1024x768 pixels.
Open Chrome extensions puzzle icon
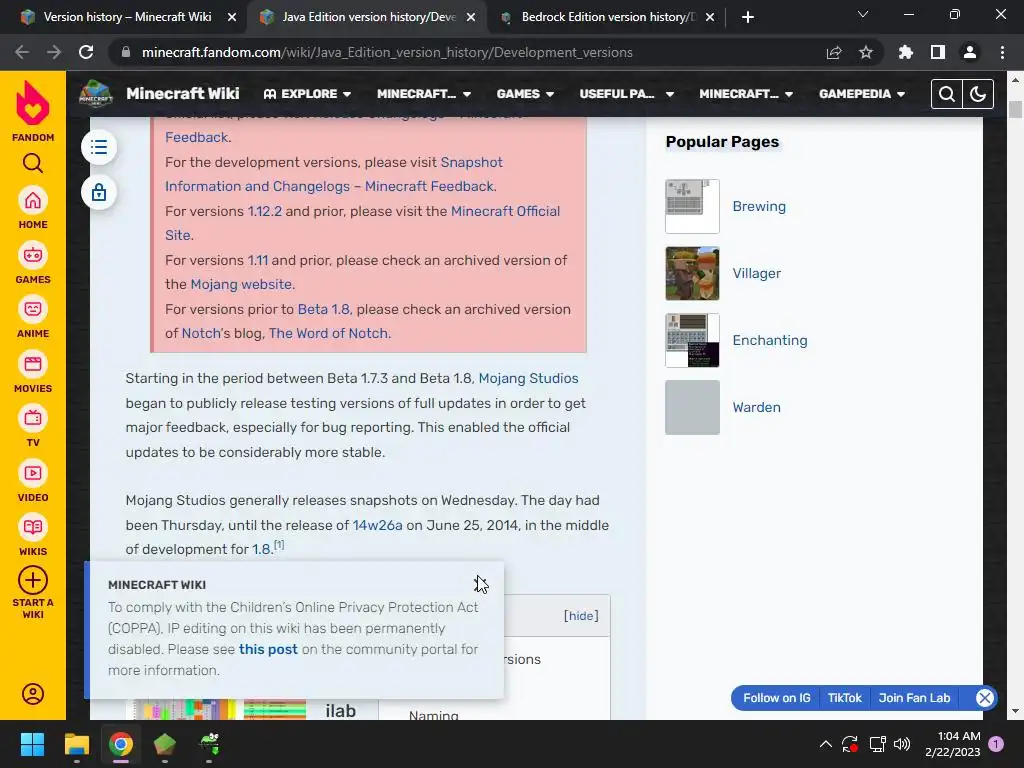tap(906, 52)
